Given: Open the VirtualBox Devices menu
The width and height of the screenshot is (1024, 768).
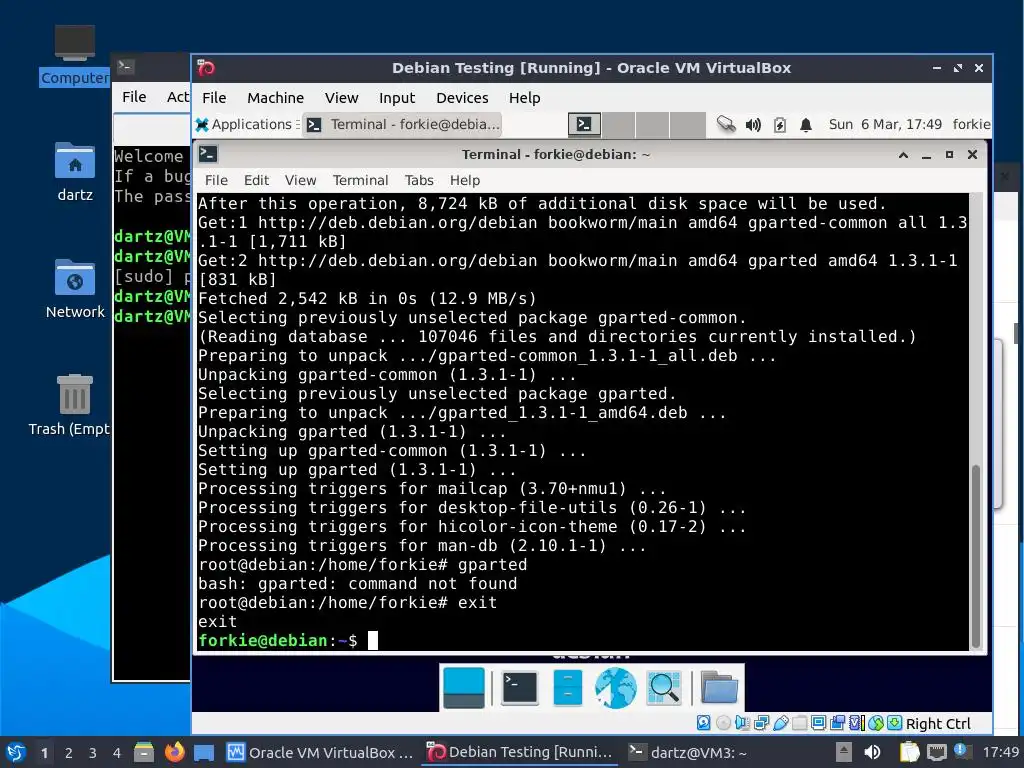Looking at the screenshot, I should point(462,98).
